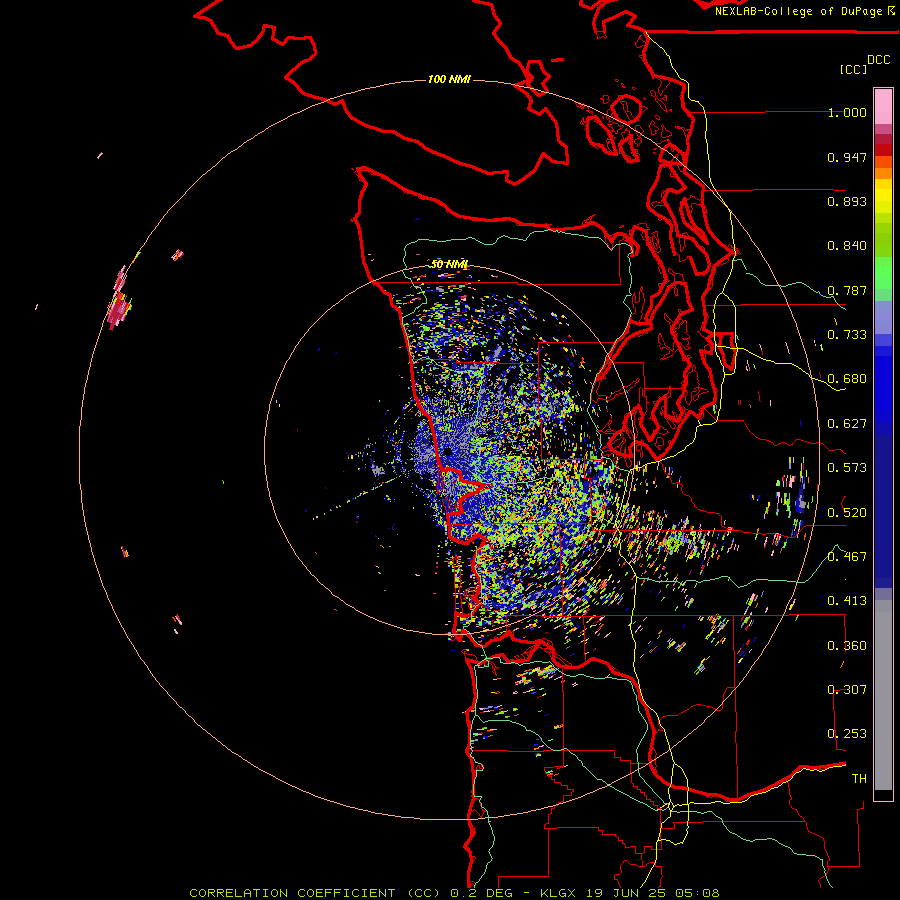900x900 pixels.
Task: Click the 0.413 color scale value
Action: [847, 601]
